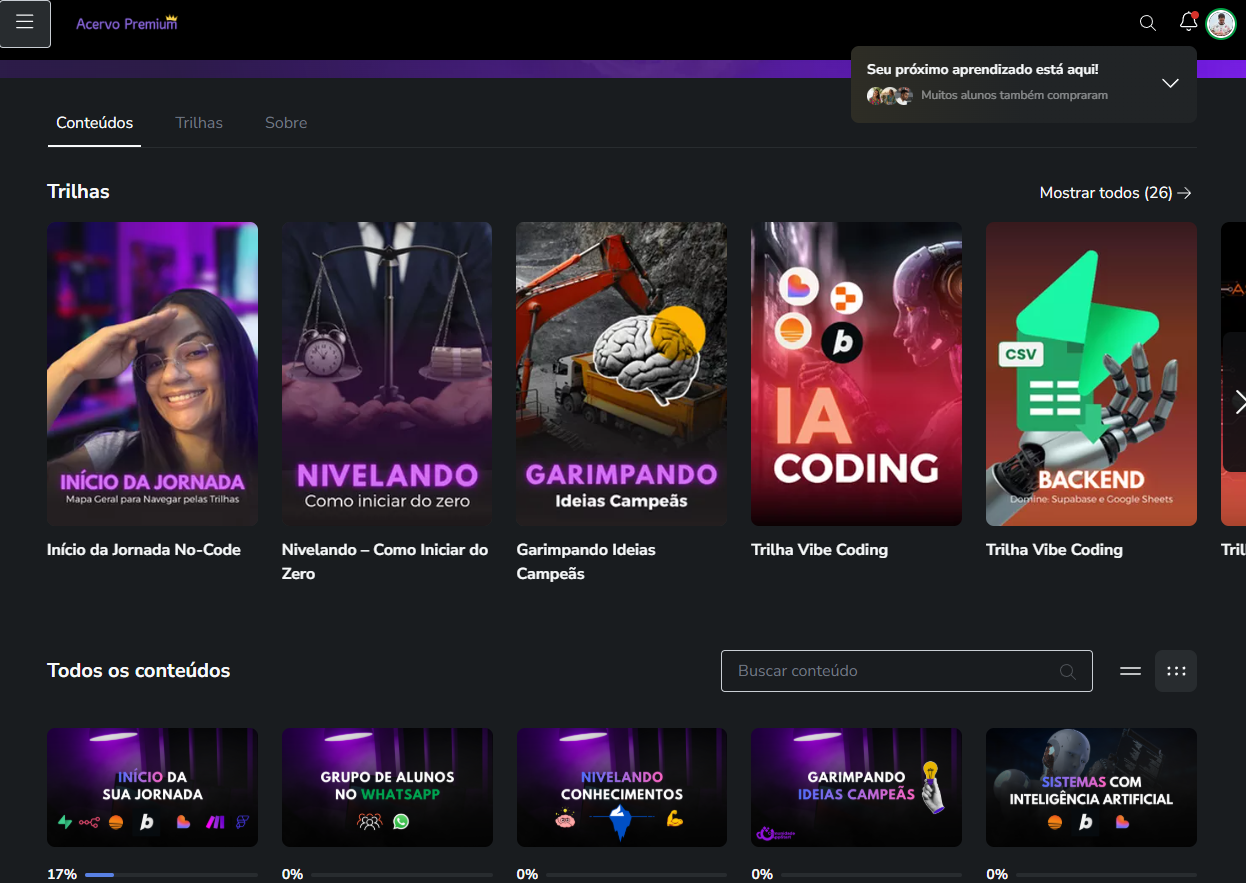
Task: Click the search magnifier in header
Action: (x=1148, y=23)
